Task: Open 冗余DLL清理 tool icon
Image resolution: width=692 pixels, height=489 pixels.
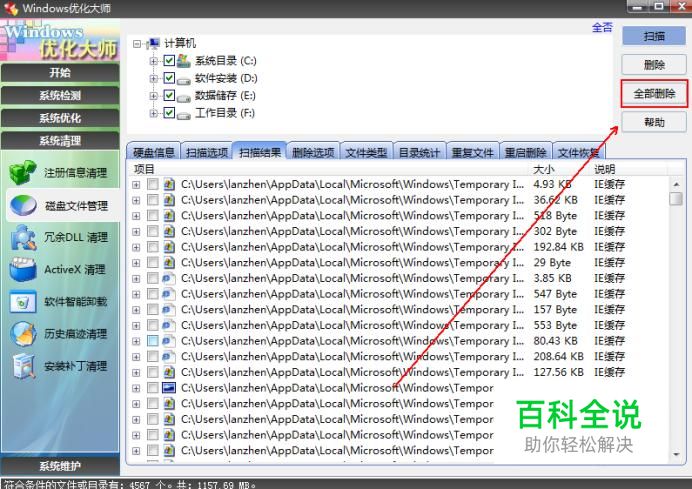Action: [x=23, y=237]
